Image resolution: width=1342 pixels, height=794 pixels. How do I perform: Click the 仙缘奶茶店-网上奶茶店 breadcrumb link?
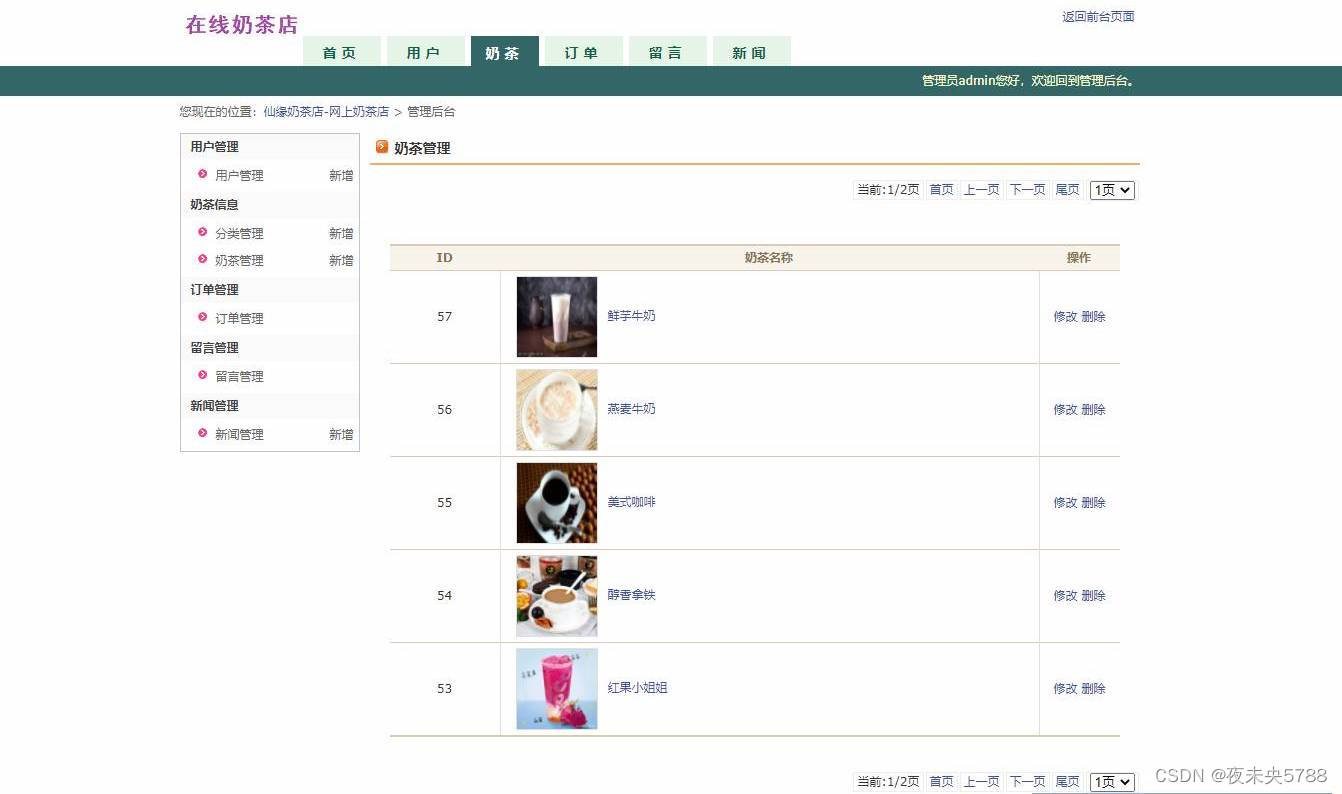pyautogui.click(x=326, y=112)
